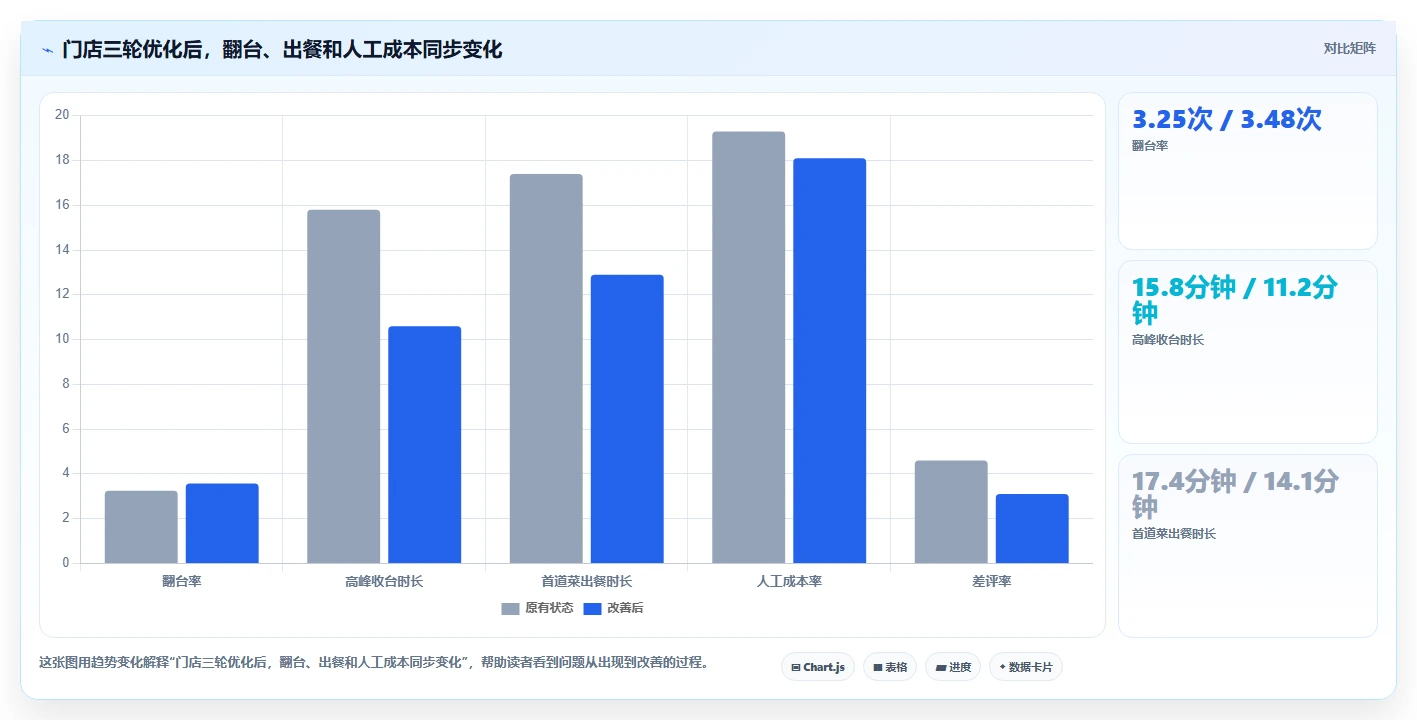
Task: Toggle the 改善后 legend item
Action: click(613, 608)
